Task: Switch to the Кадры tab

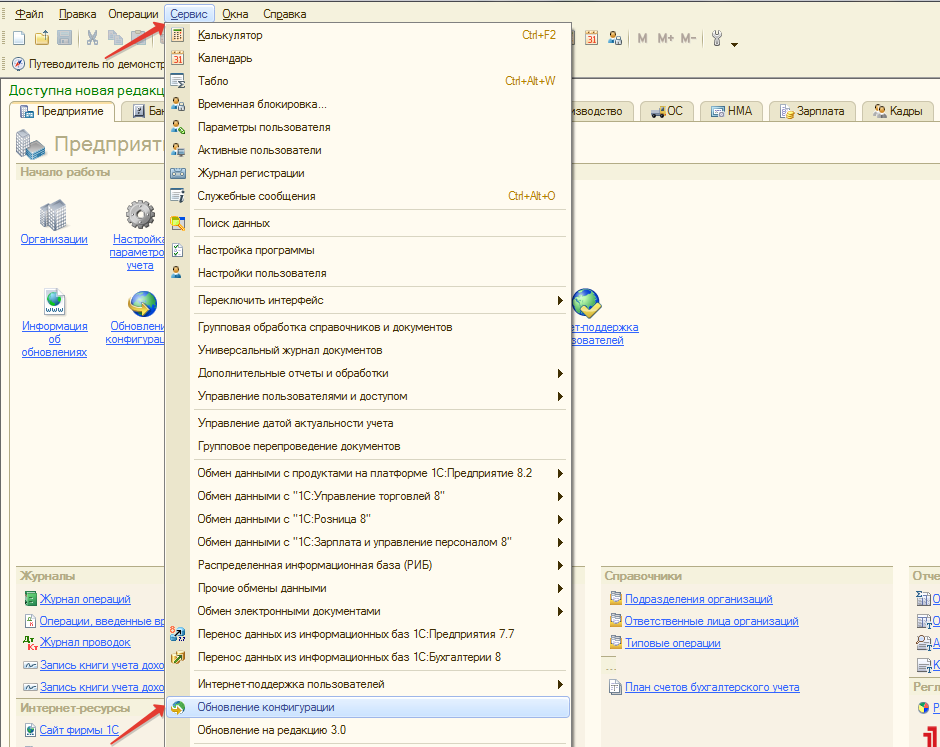Action: [892, 111]
